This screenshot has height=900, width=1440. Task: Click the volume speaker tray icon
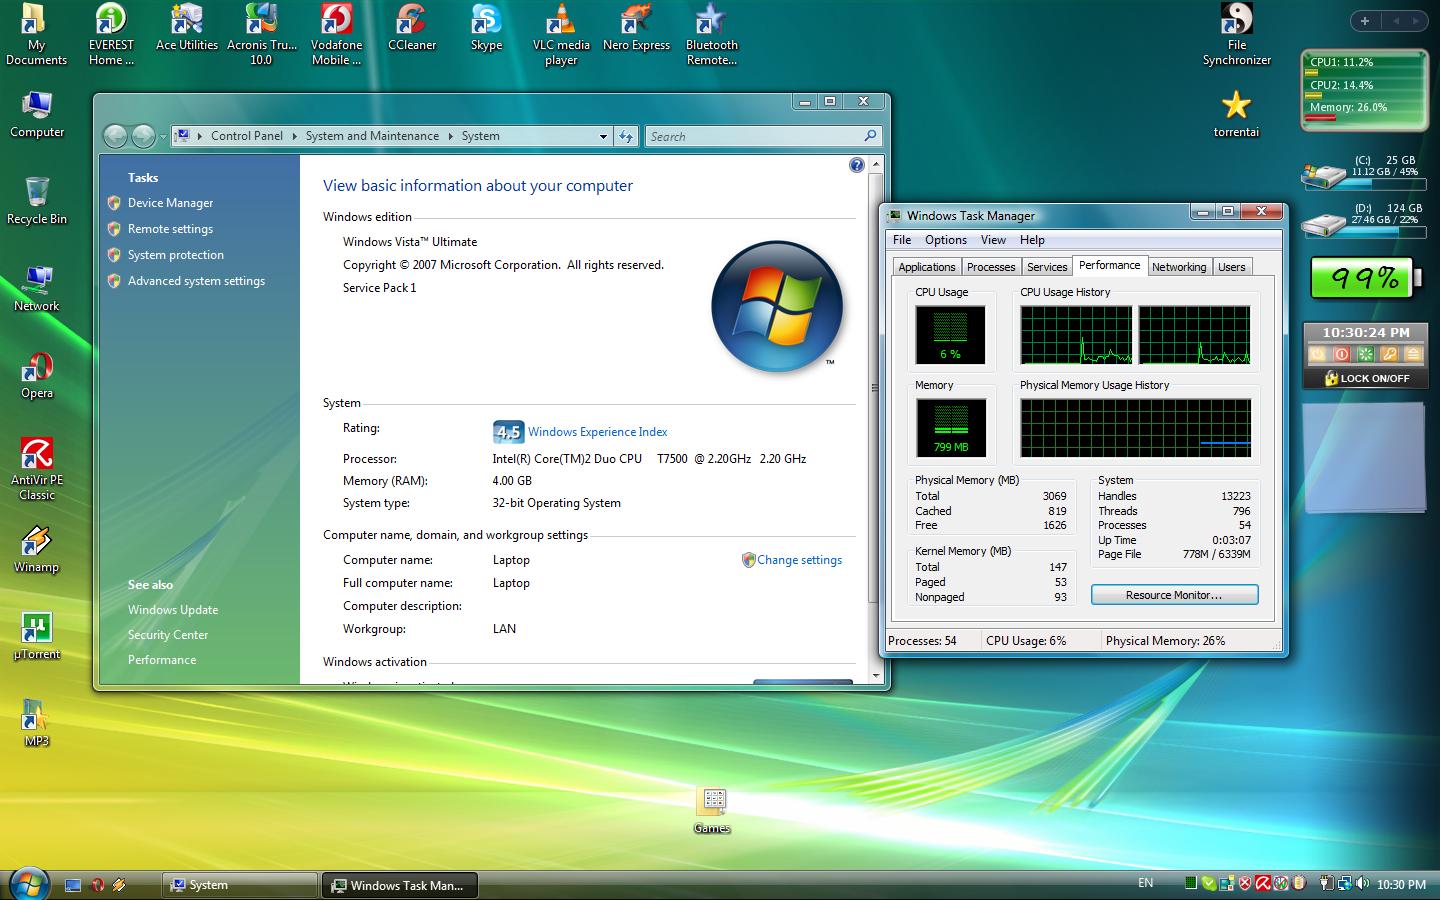[1363, 884]
